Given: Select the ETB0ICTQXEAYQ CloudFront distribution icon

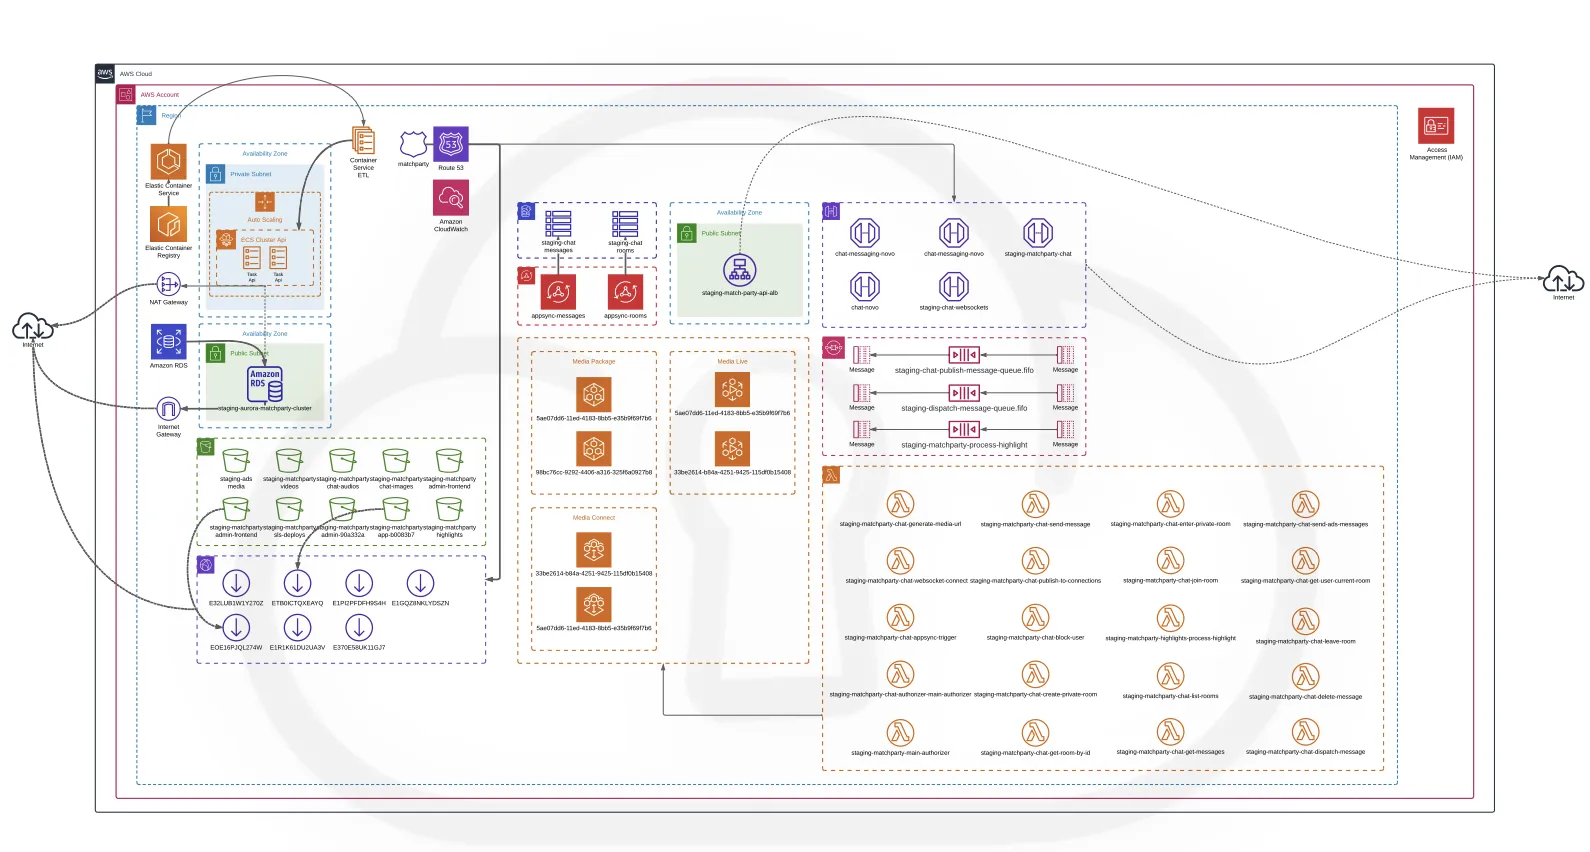Looking at the screenshot, I should coord(297,583).
